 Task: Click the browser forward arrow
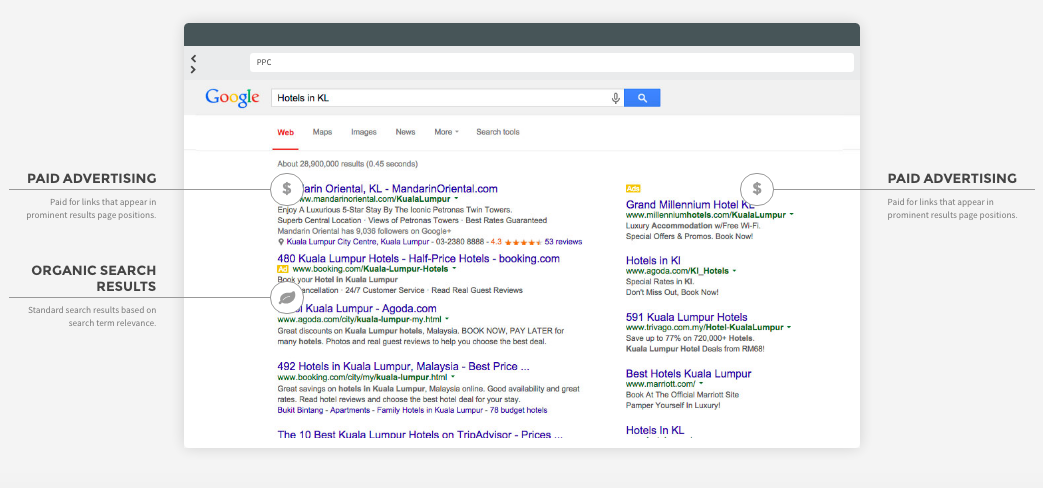point(194,69)
